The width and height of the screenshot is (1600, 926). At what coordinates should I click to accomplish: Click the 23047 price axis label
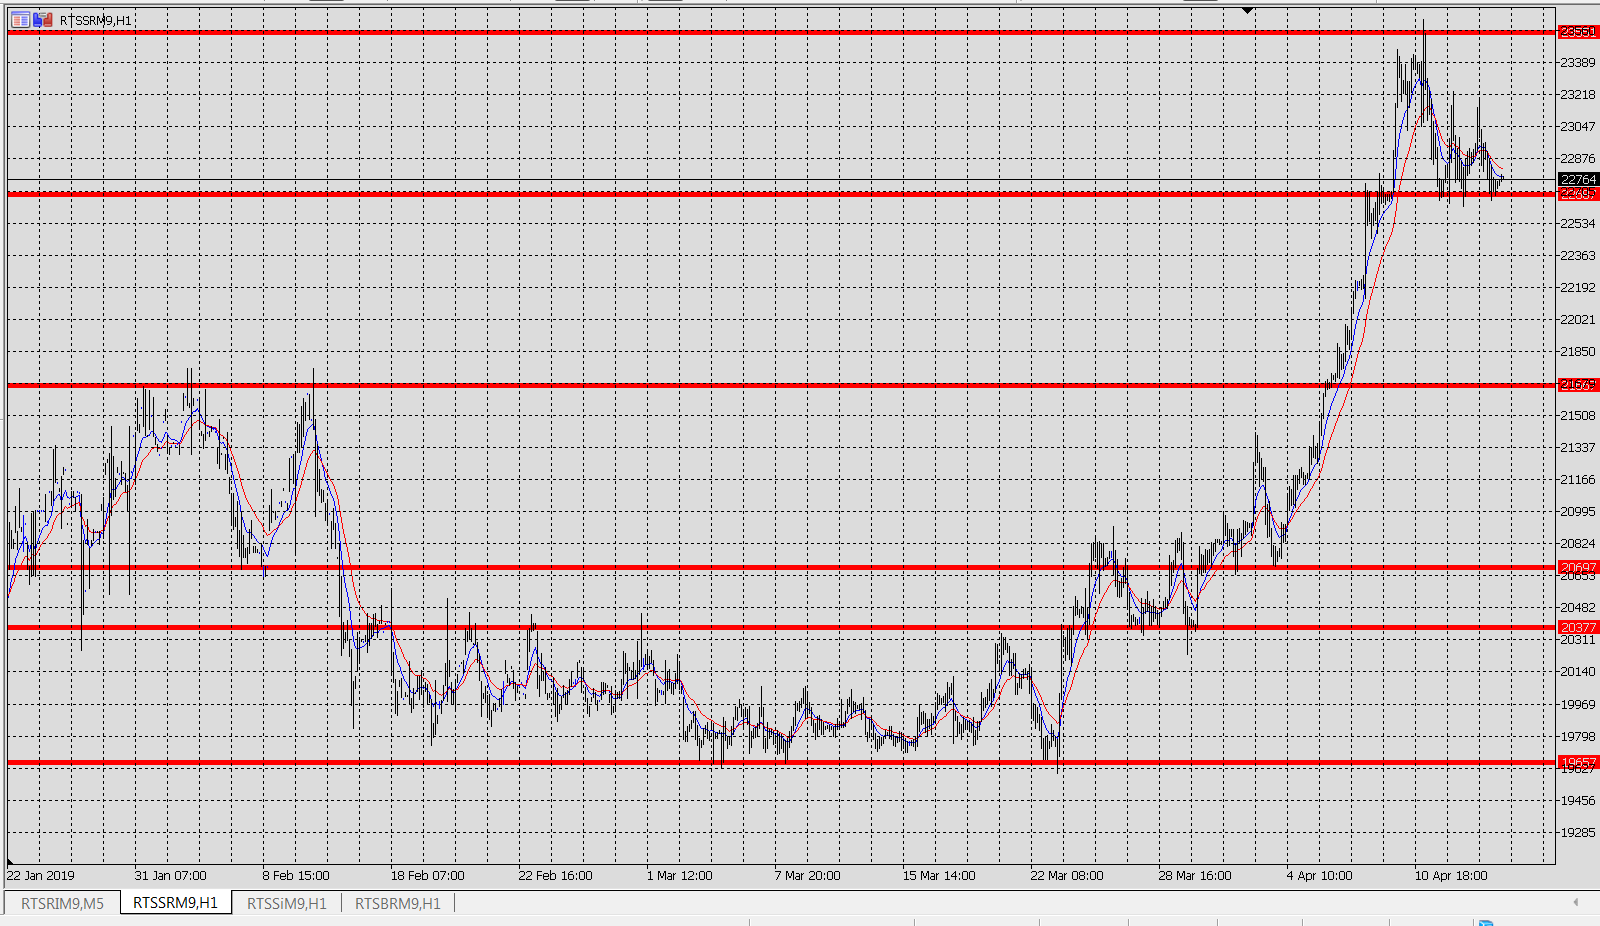pos(1578,127)
